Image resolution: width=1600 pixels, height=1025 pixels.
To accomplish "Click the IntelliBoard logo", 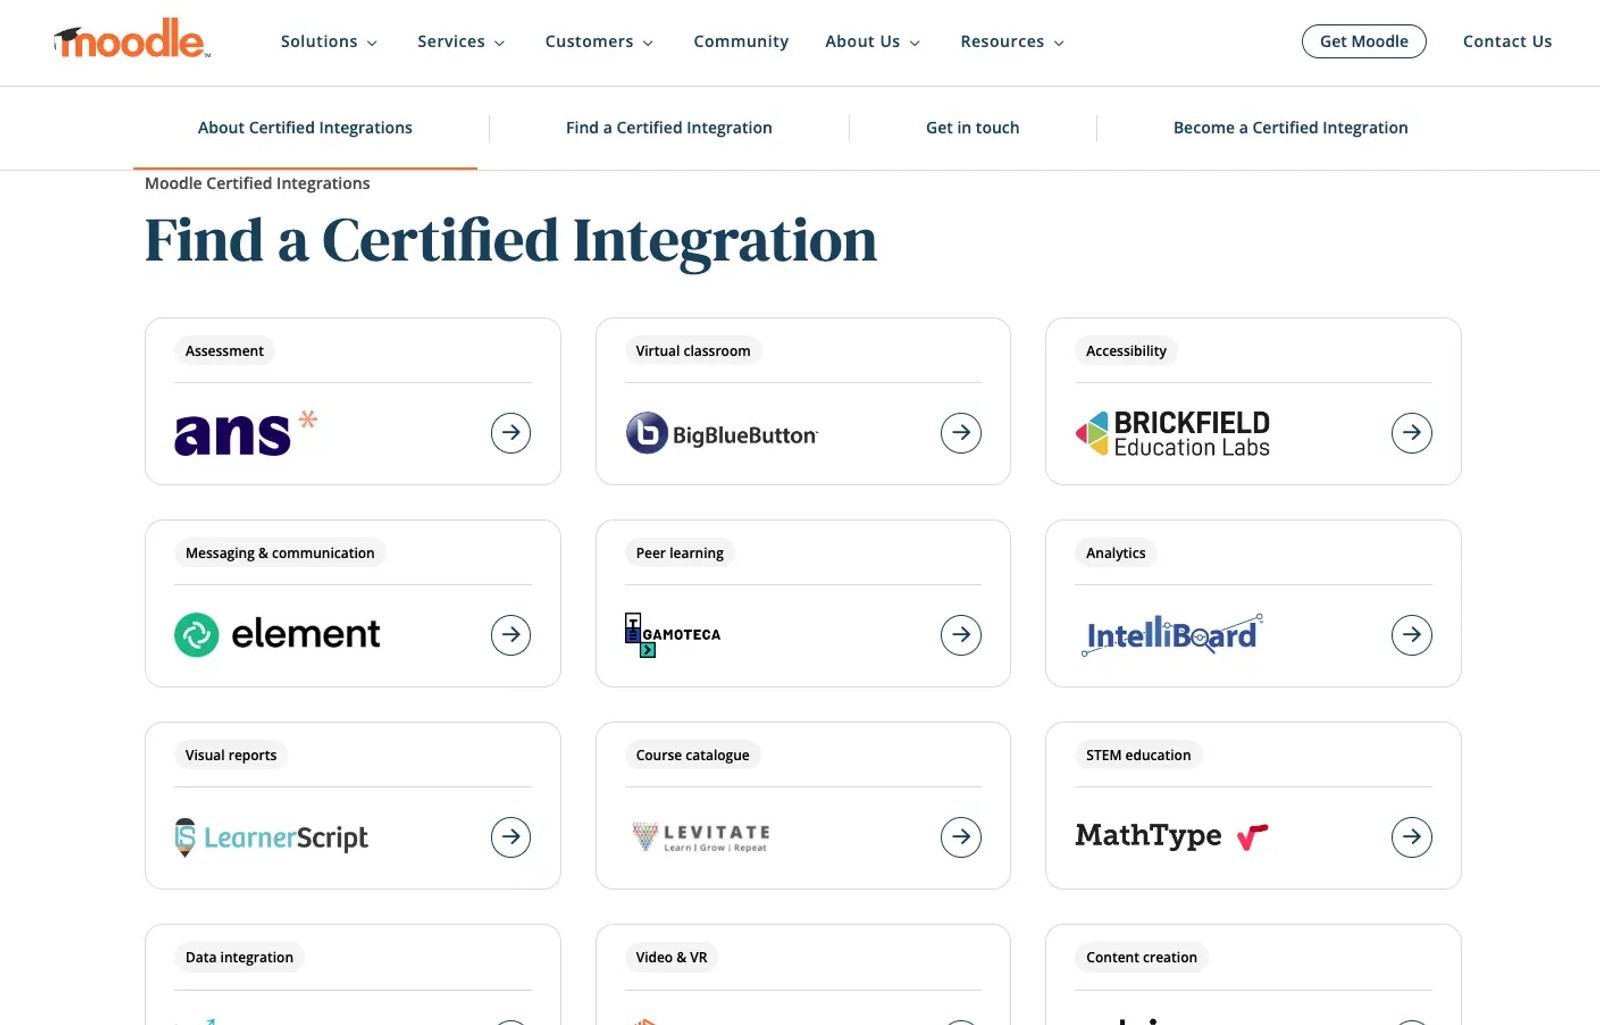I will click(1172, 635).
